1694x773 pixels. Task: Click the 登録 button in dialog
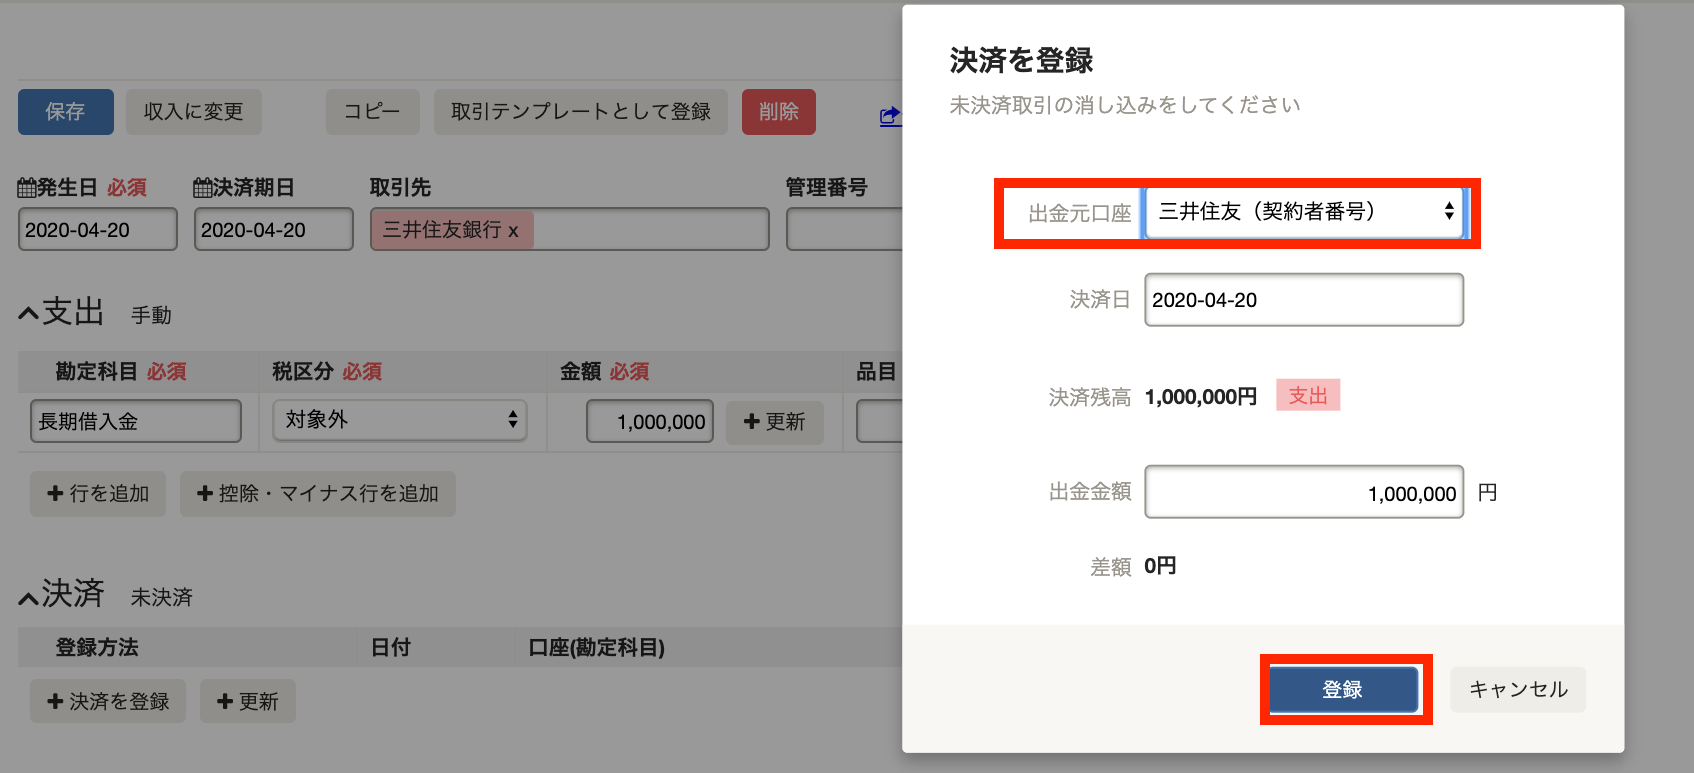click(1344, 689)
